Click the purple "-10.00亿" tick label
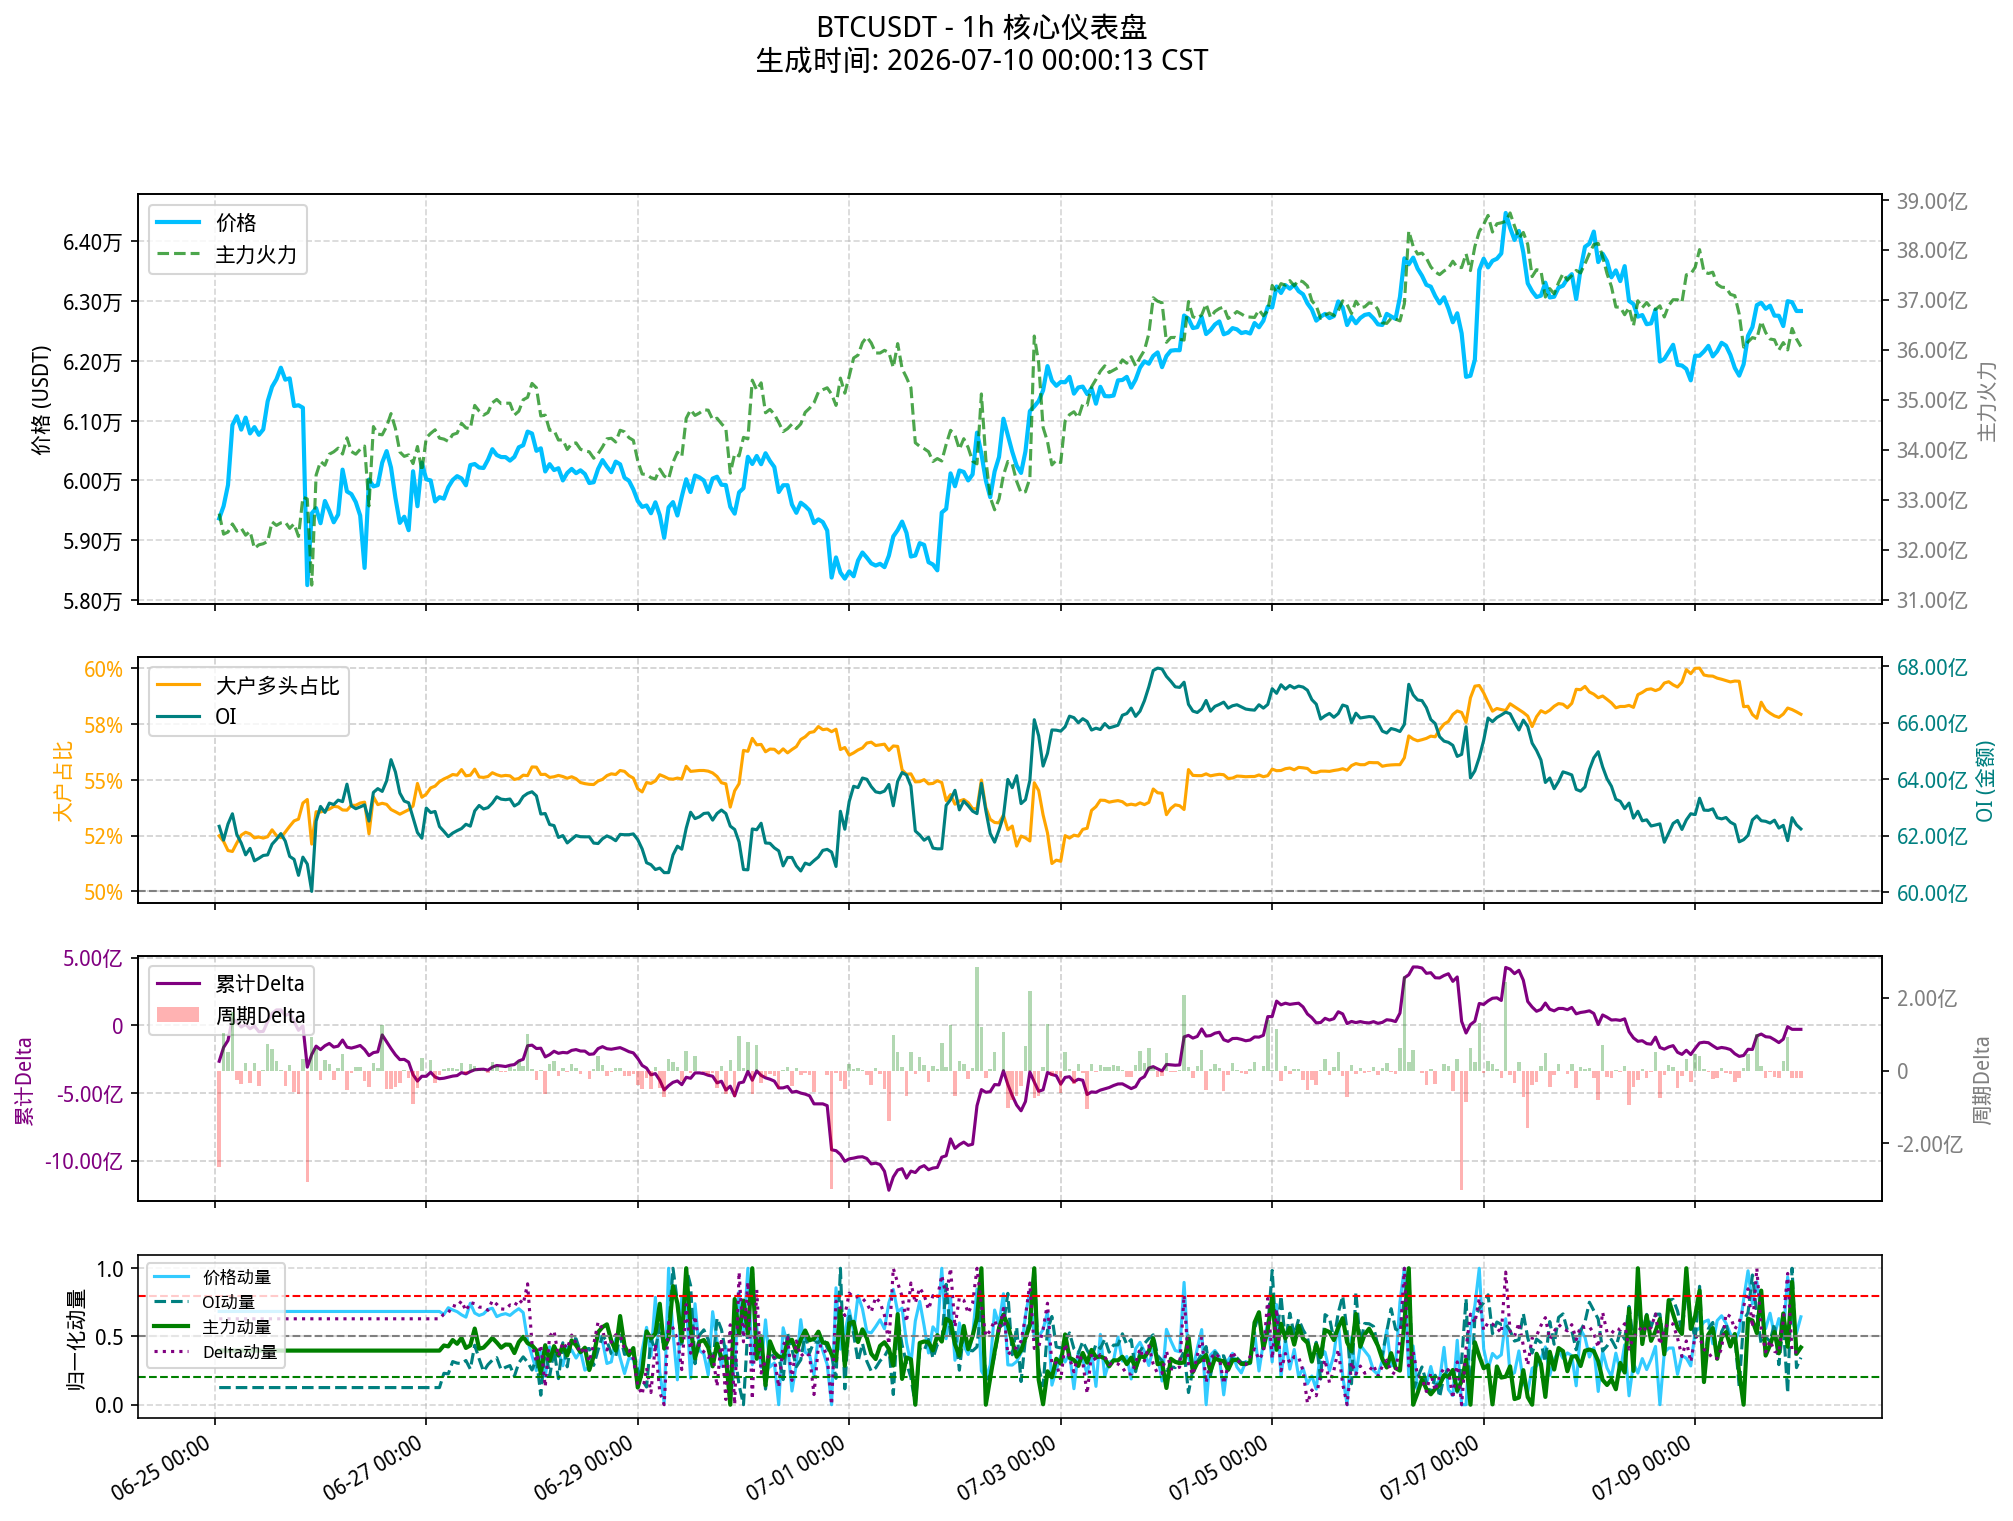Viewport: 2013px width, 1521px height. click(x=84, y=1162)
